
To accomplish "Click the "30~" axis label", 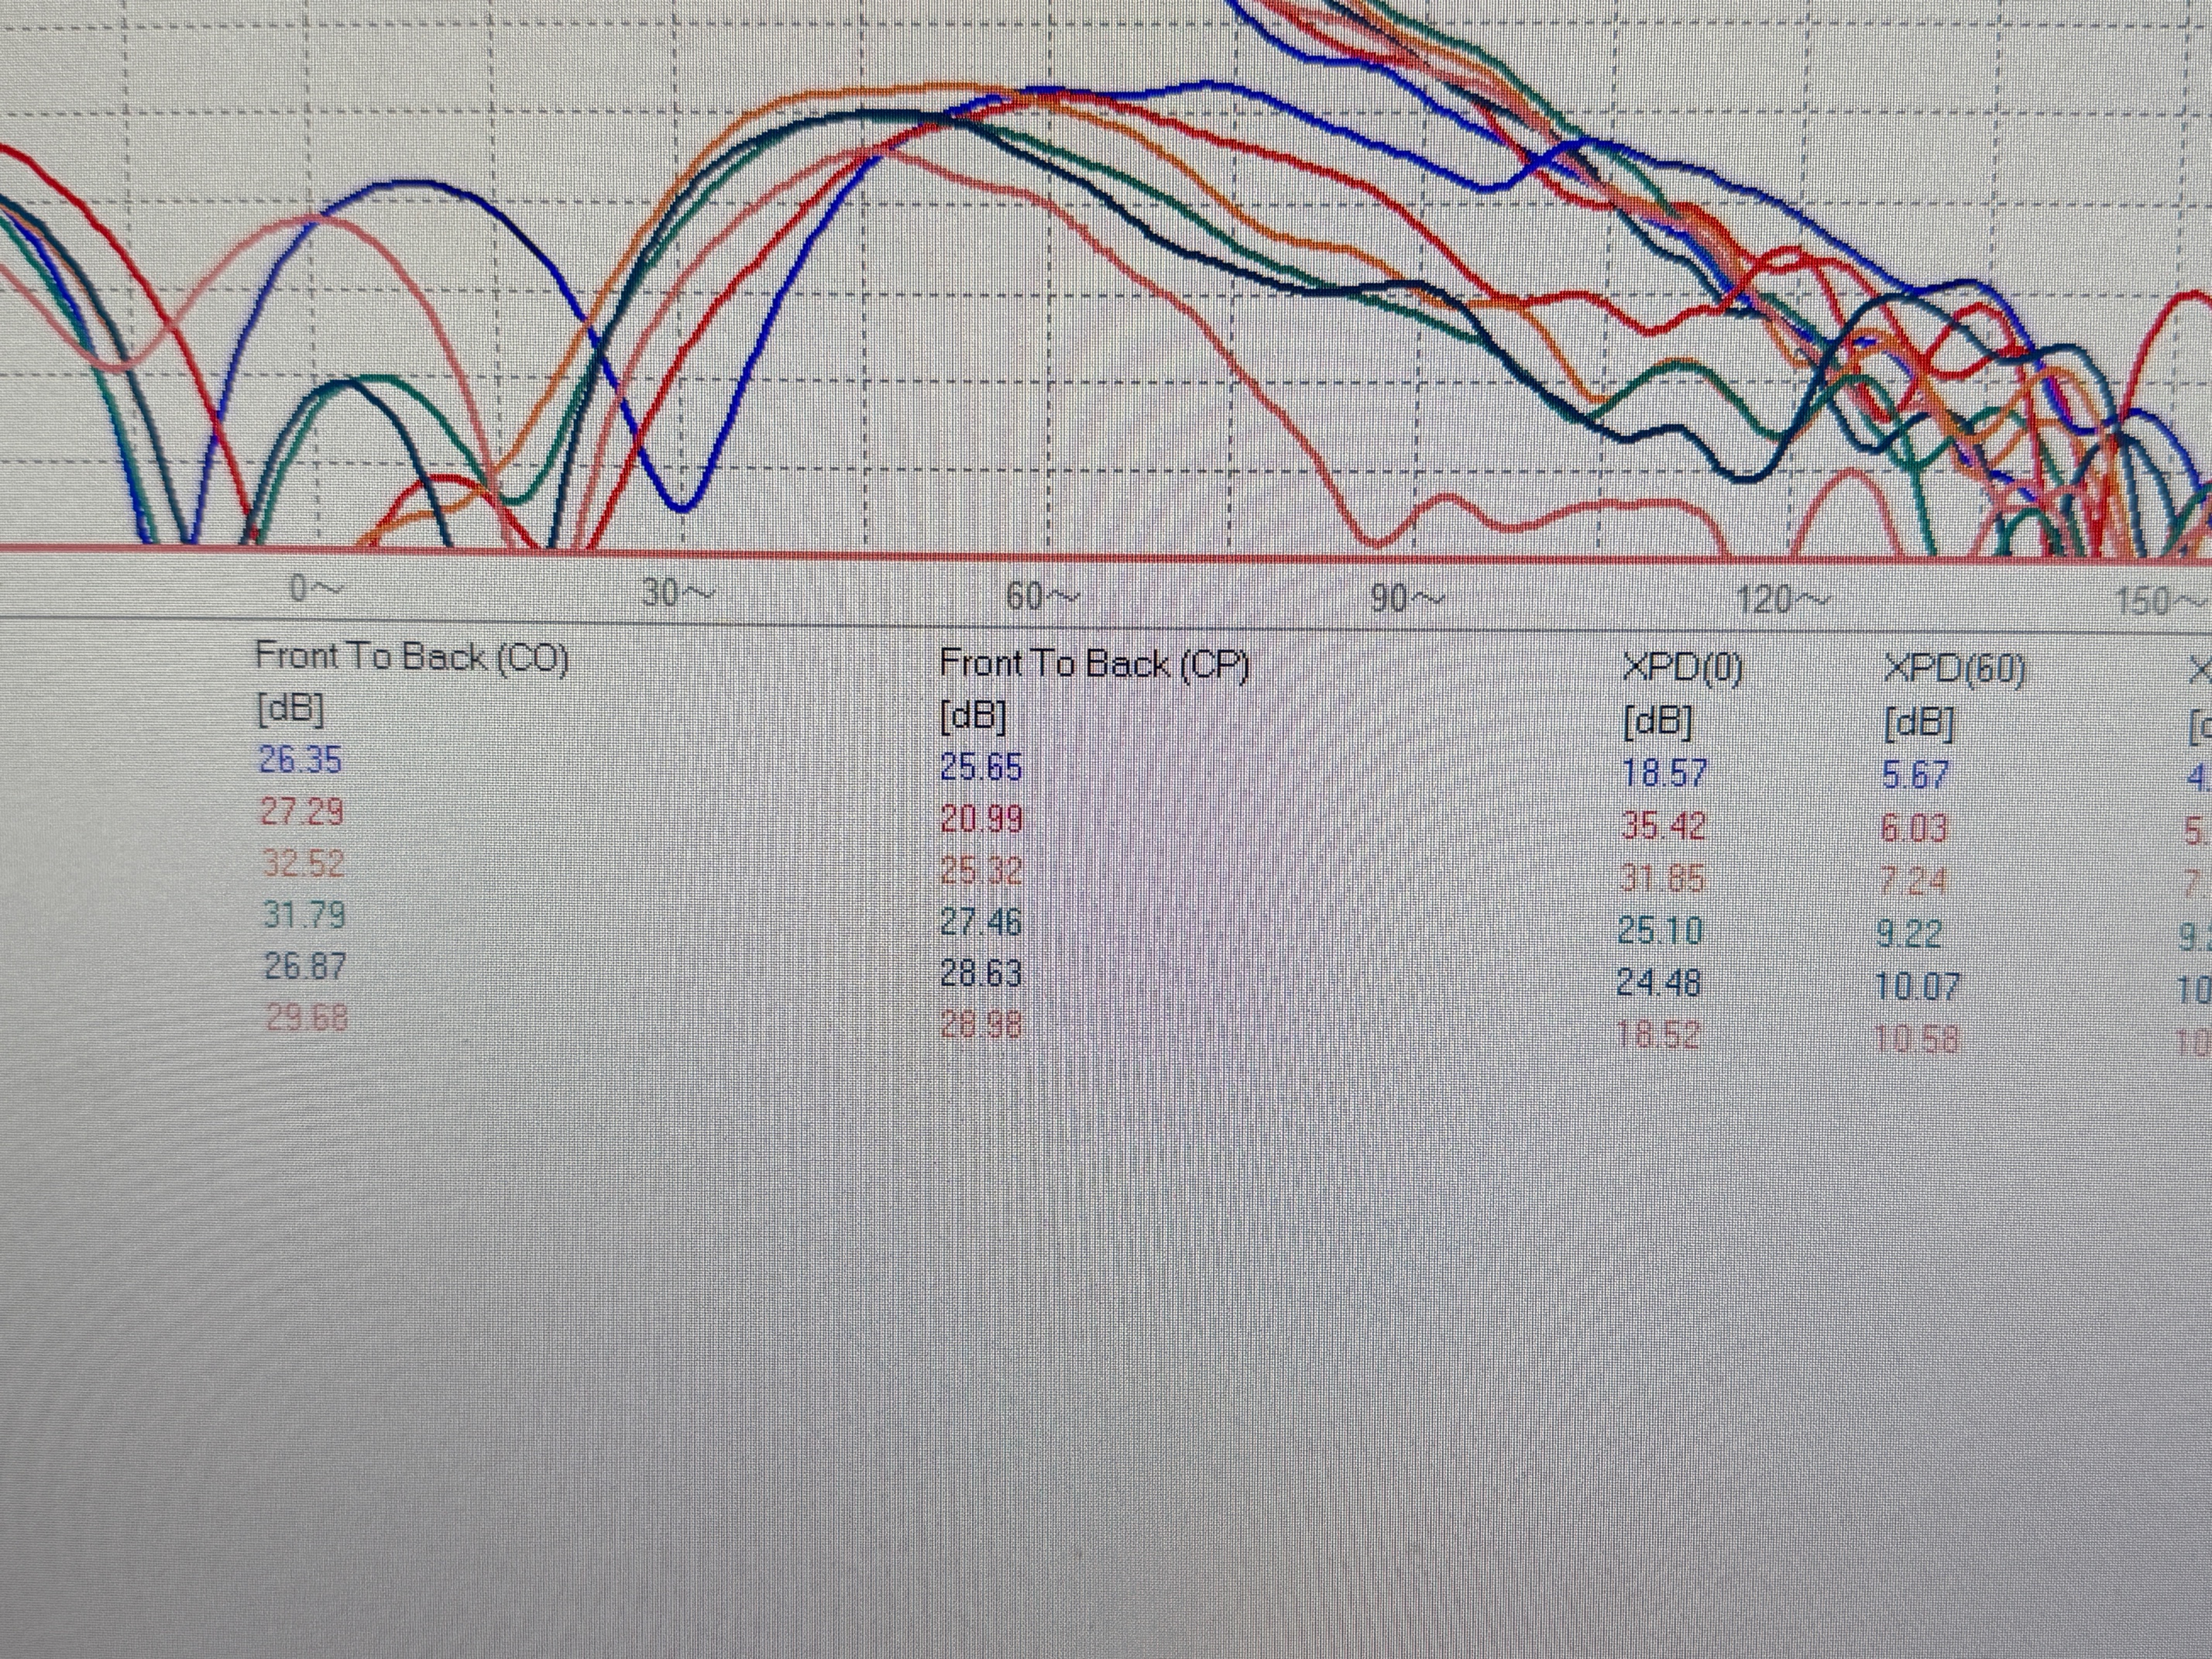I will pos(677,593).
